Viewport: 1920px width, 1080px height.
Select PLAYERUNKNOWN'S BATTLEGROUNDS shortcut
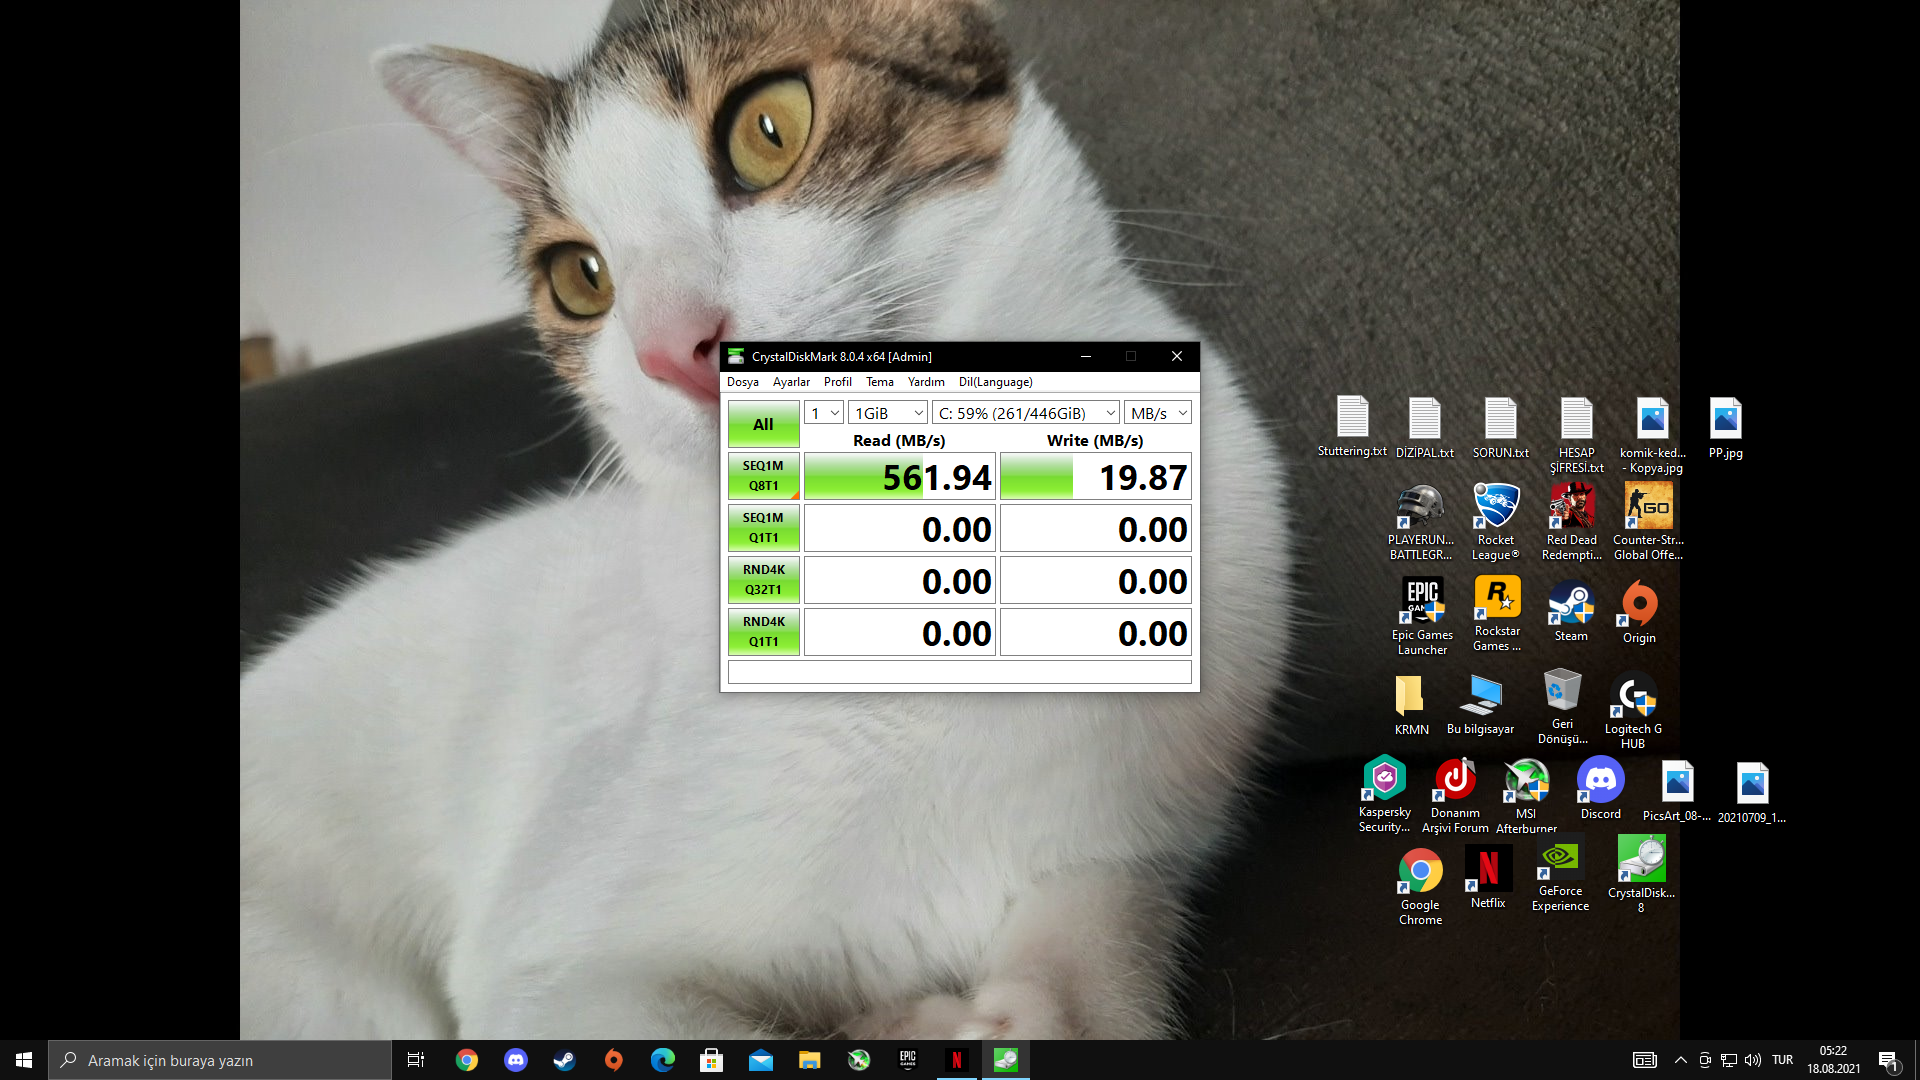pyautogui.click(x=1420, y=522)
